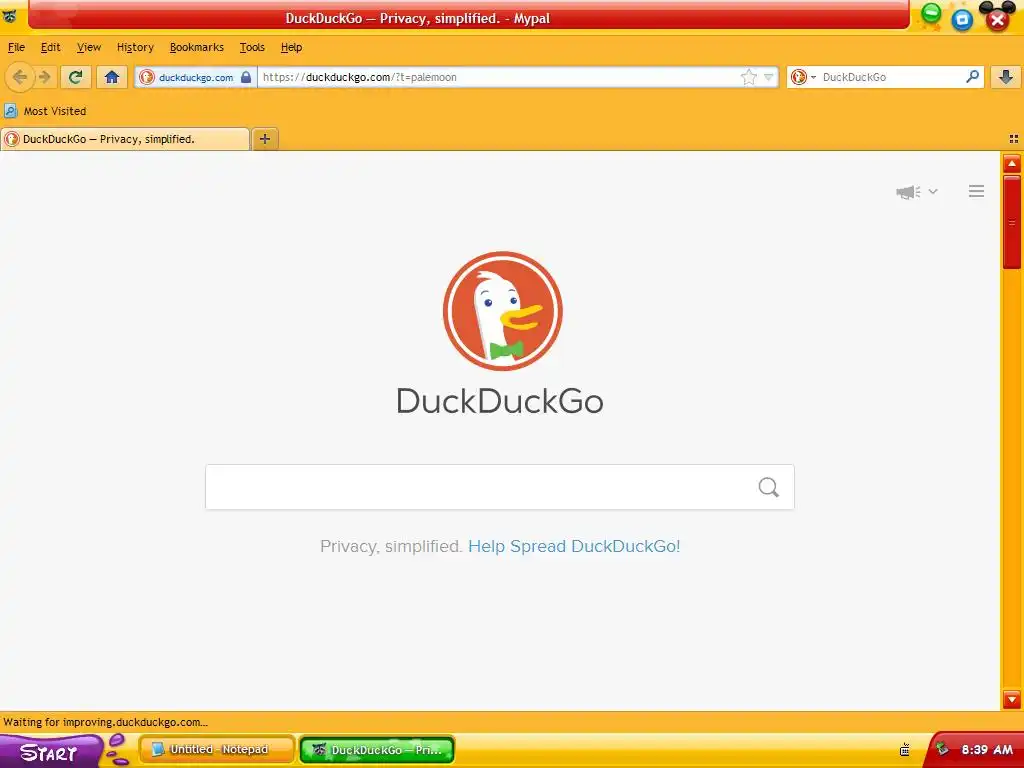Viewport: 1024px width, 768px height.
Task: Open the Bookmarks menu
Action: (x=197, y=47)
